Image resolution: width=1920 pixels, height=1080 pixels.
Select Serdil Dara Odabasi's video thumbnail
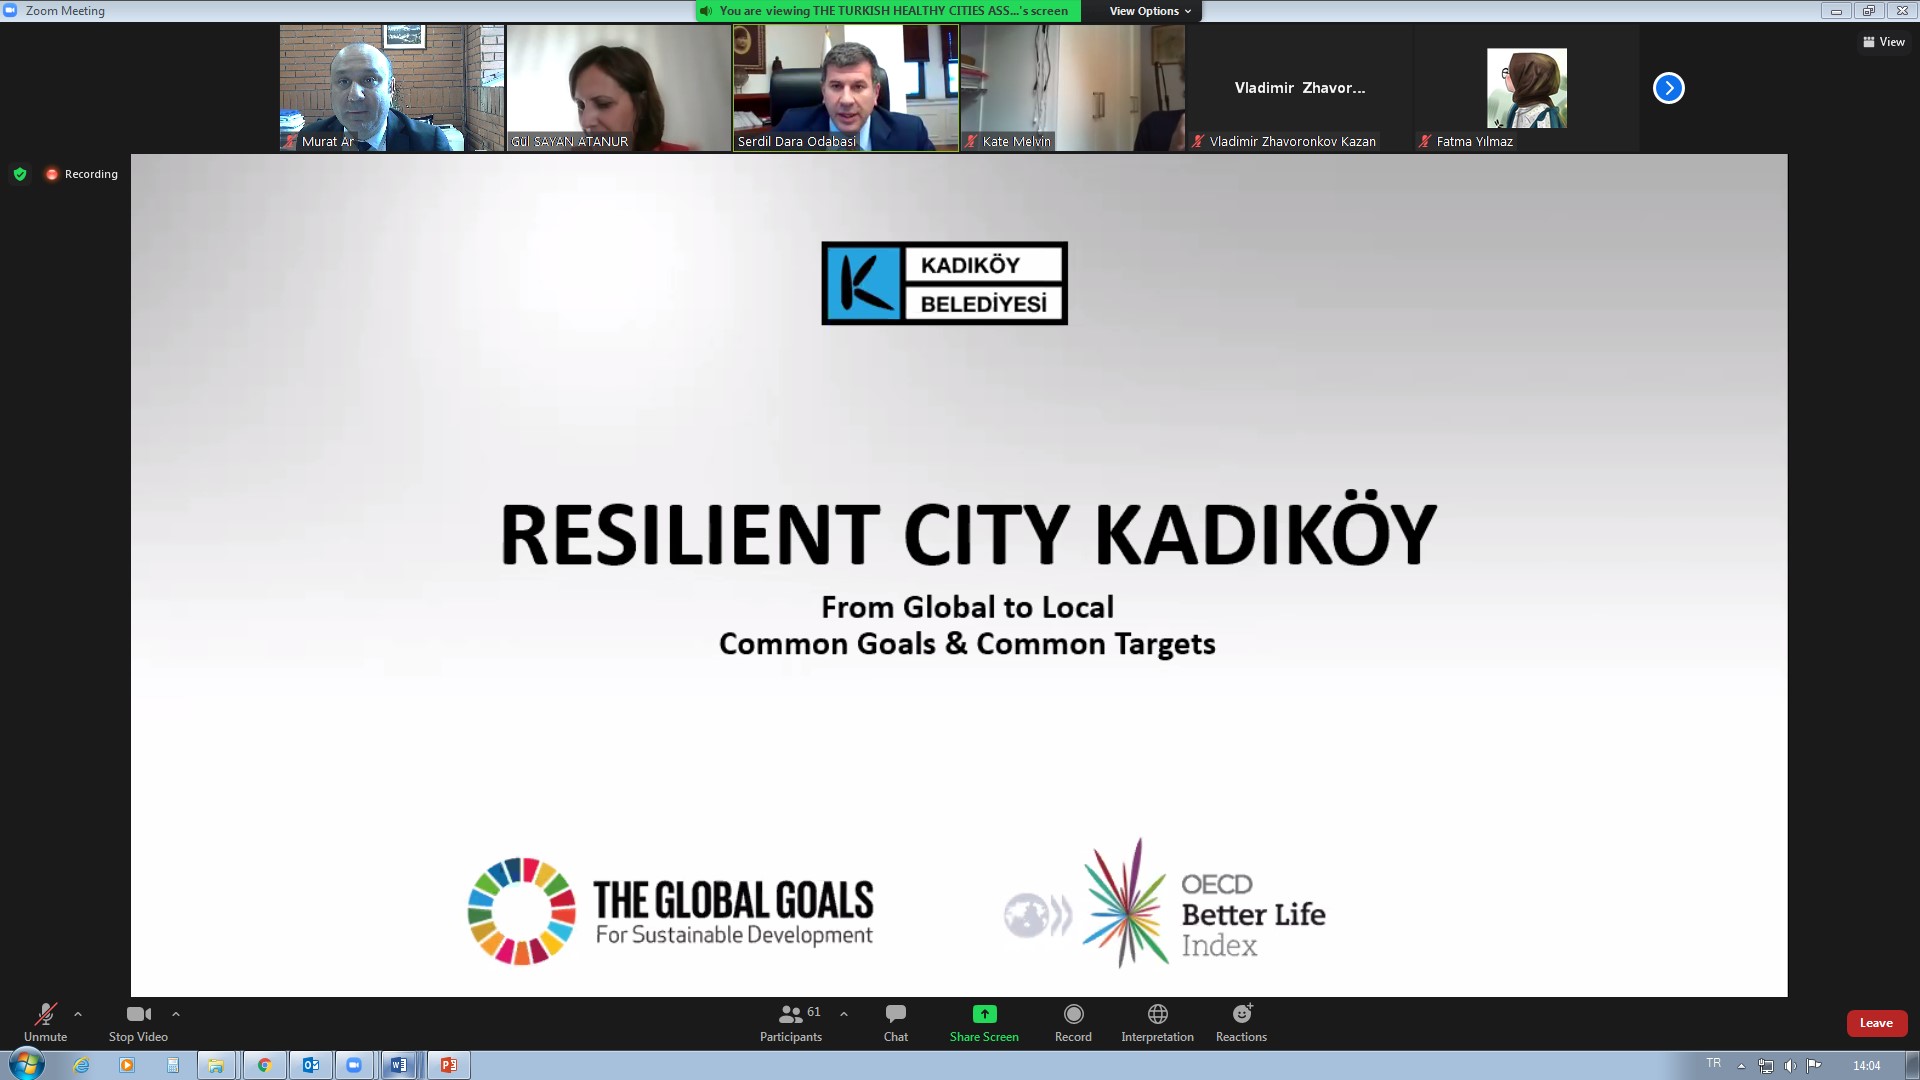pyautogui.click(x=846, y=88)
